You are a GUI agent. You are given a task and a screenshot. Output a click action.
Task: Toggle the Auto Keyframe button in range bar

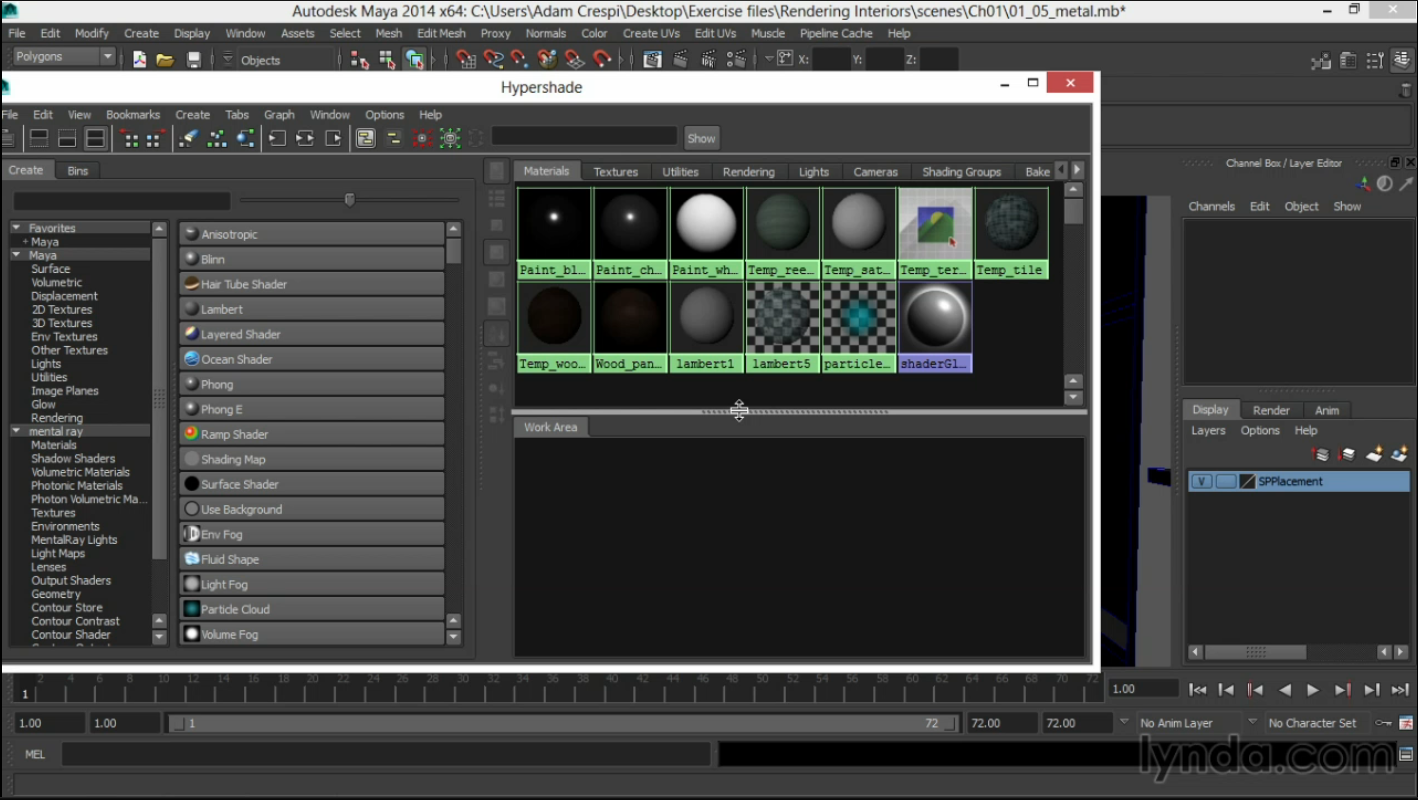1383,723
